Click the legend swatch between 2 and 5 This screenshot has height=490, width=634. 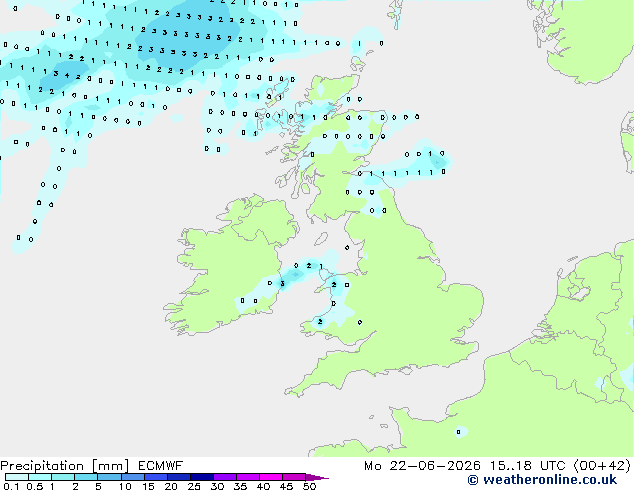coord(86,477)
